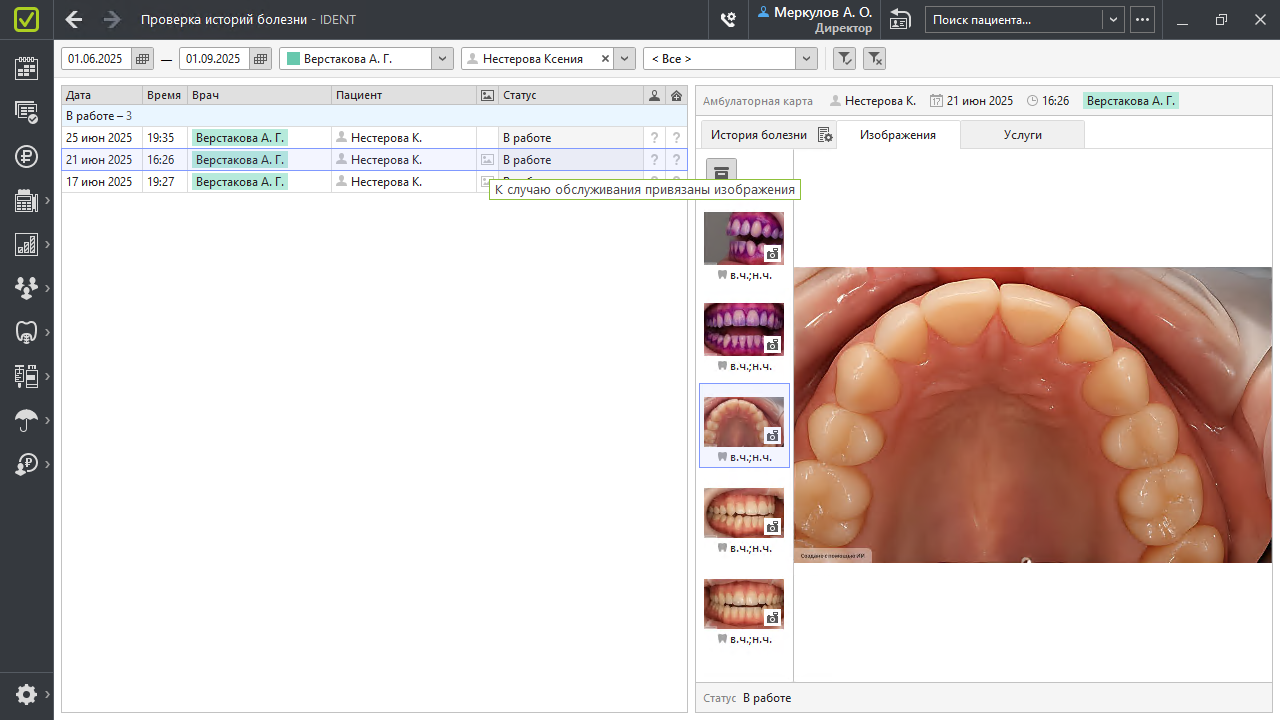Open the bar chart reports sidebar icon
Screen dimensions: 1280x720
coord(26,244)
